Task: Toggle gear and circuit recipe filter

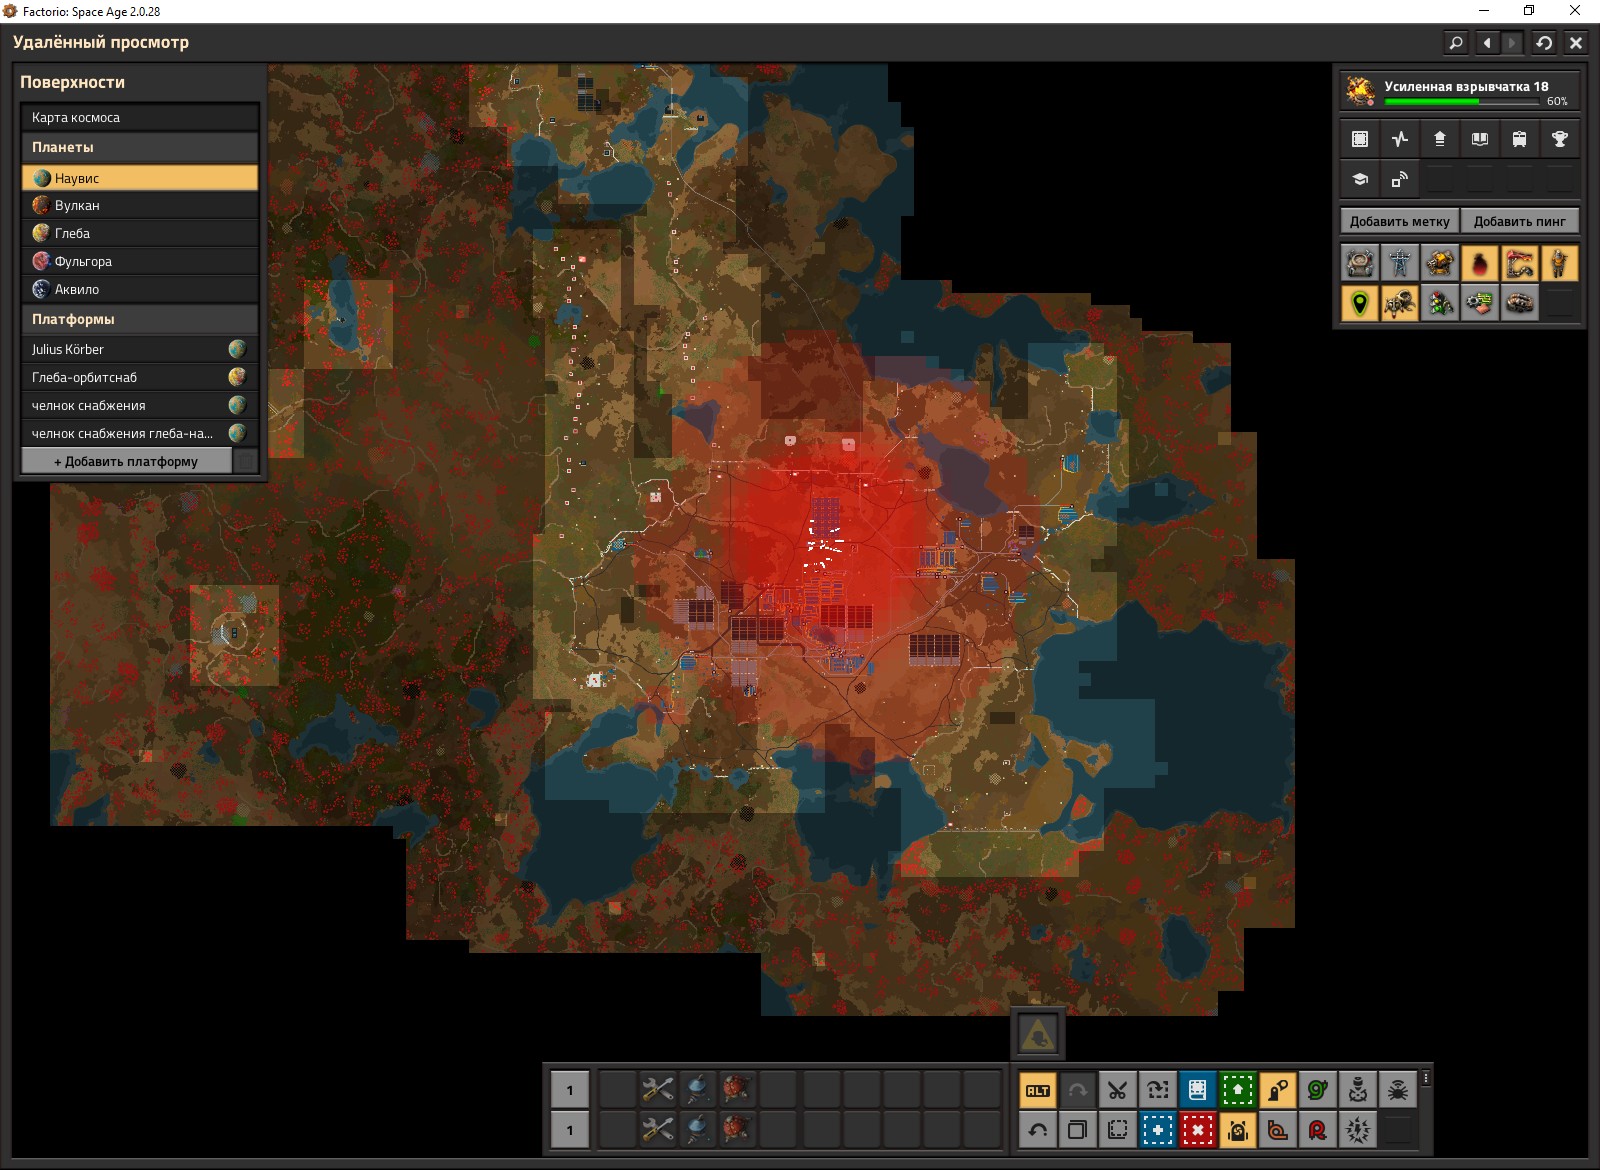Action: 1480,303
